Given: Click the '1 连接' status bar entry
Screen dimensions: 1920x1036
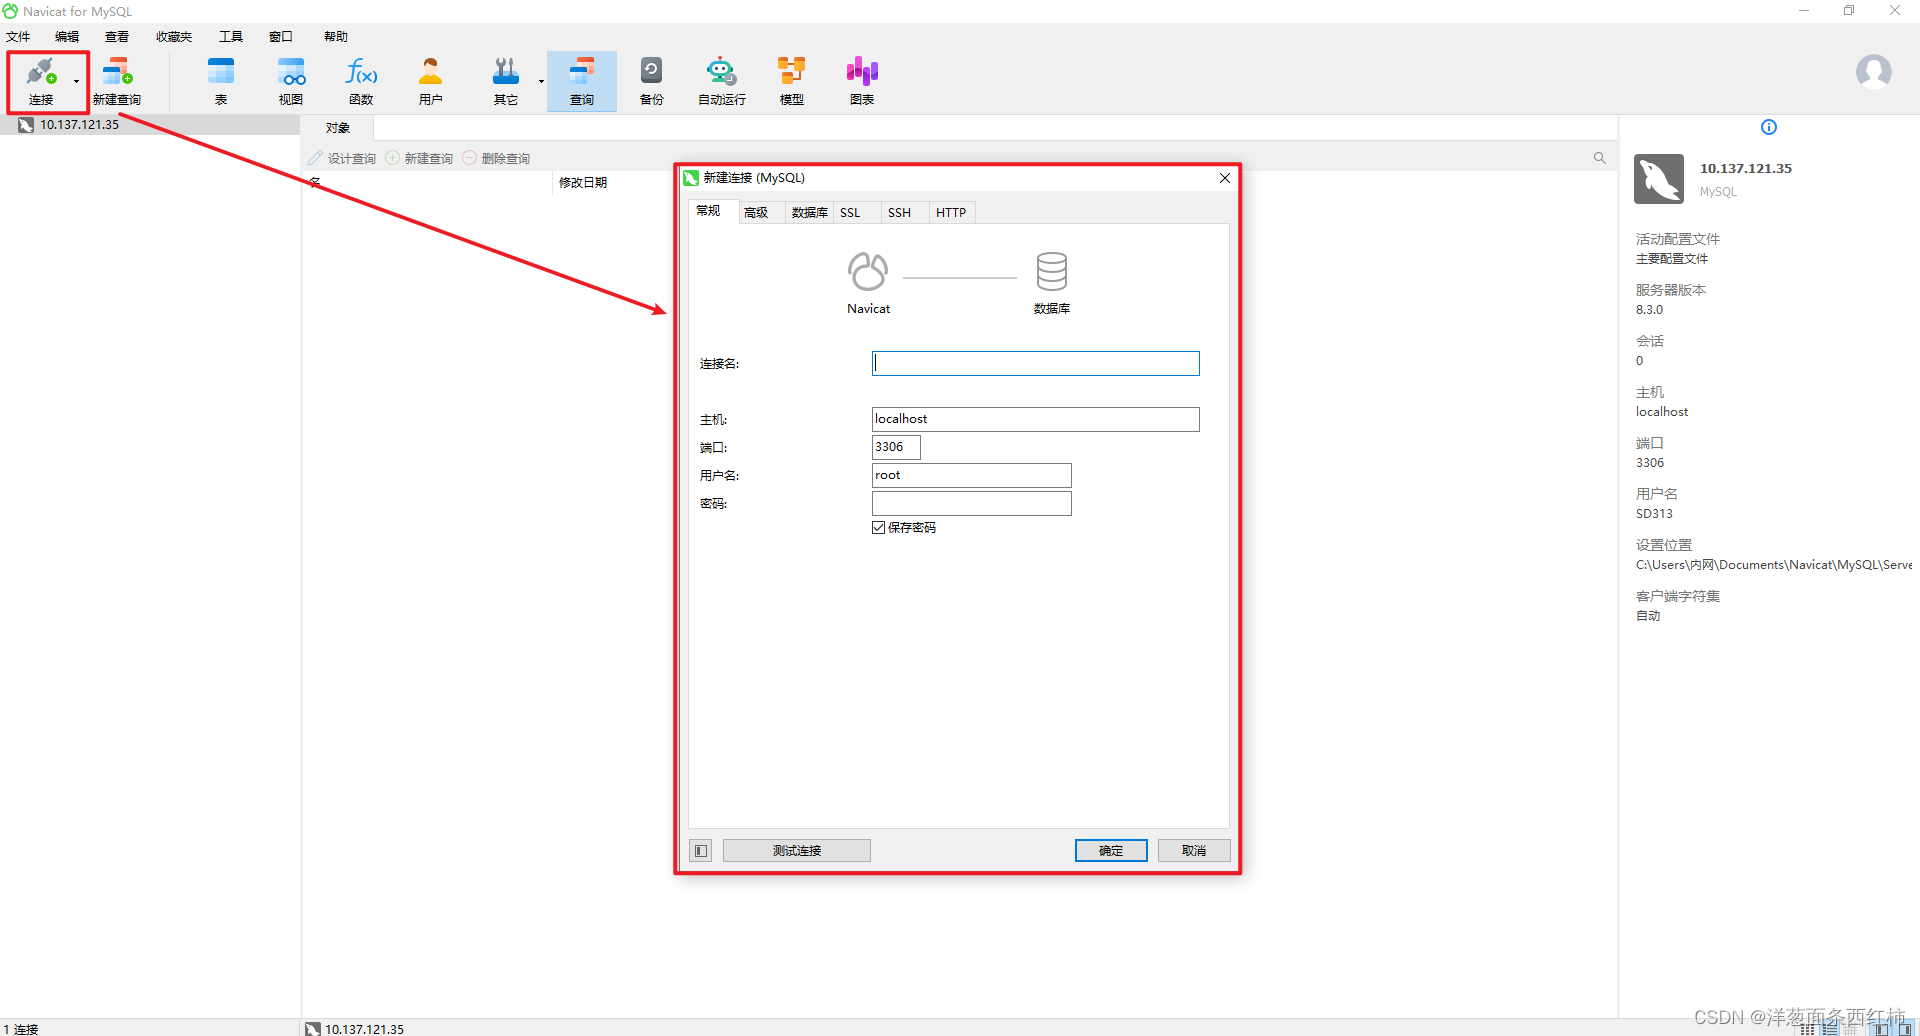Looking at the screenshot, I should coord(21,1029).
